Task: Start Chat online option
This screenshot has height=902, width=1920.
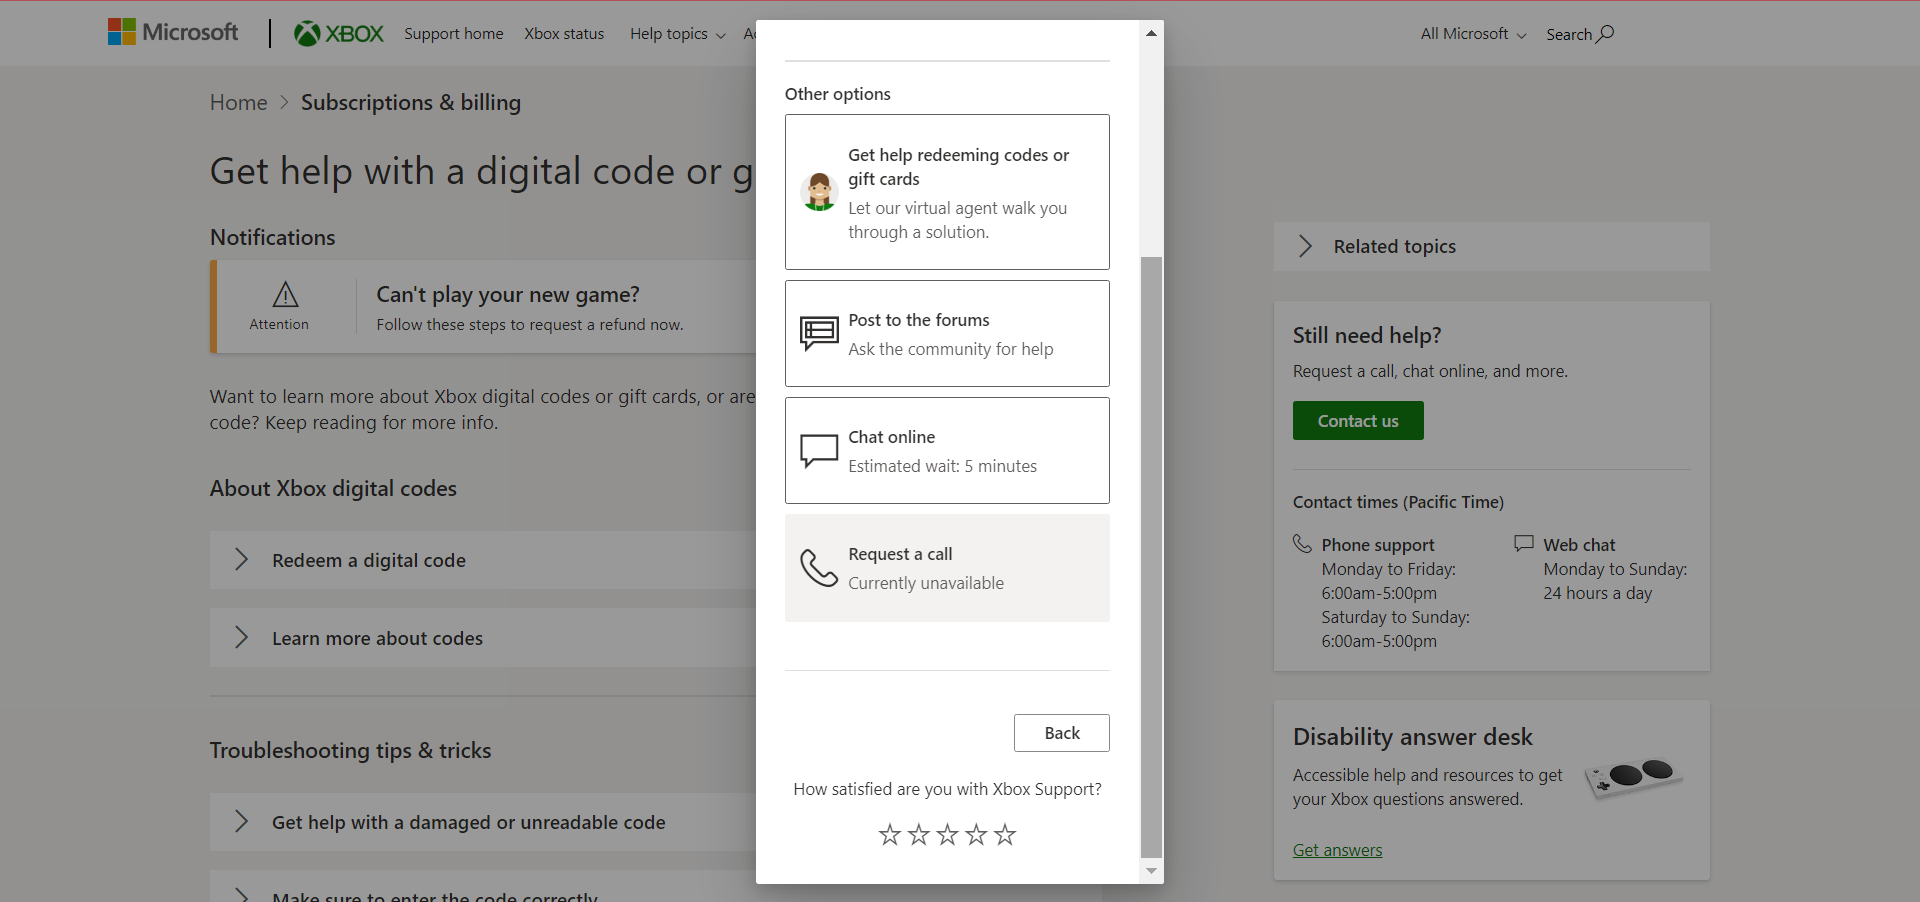Action: 947,450
